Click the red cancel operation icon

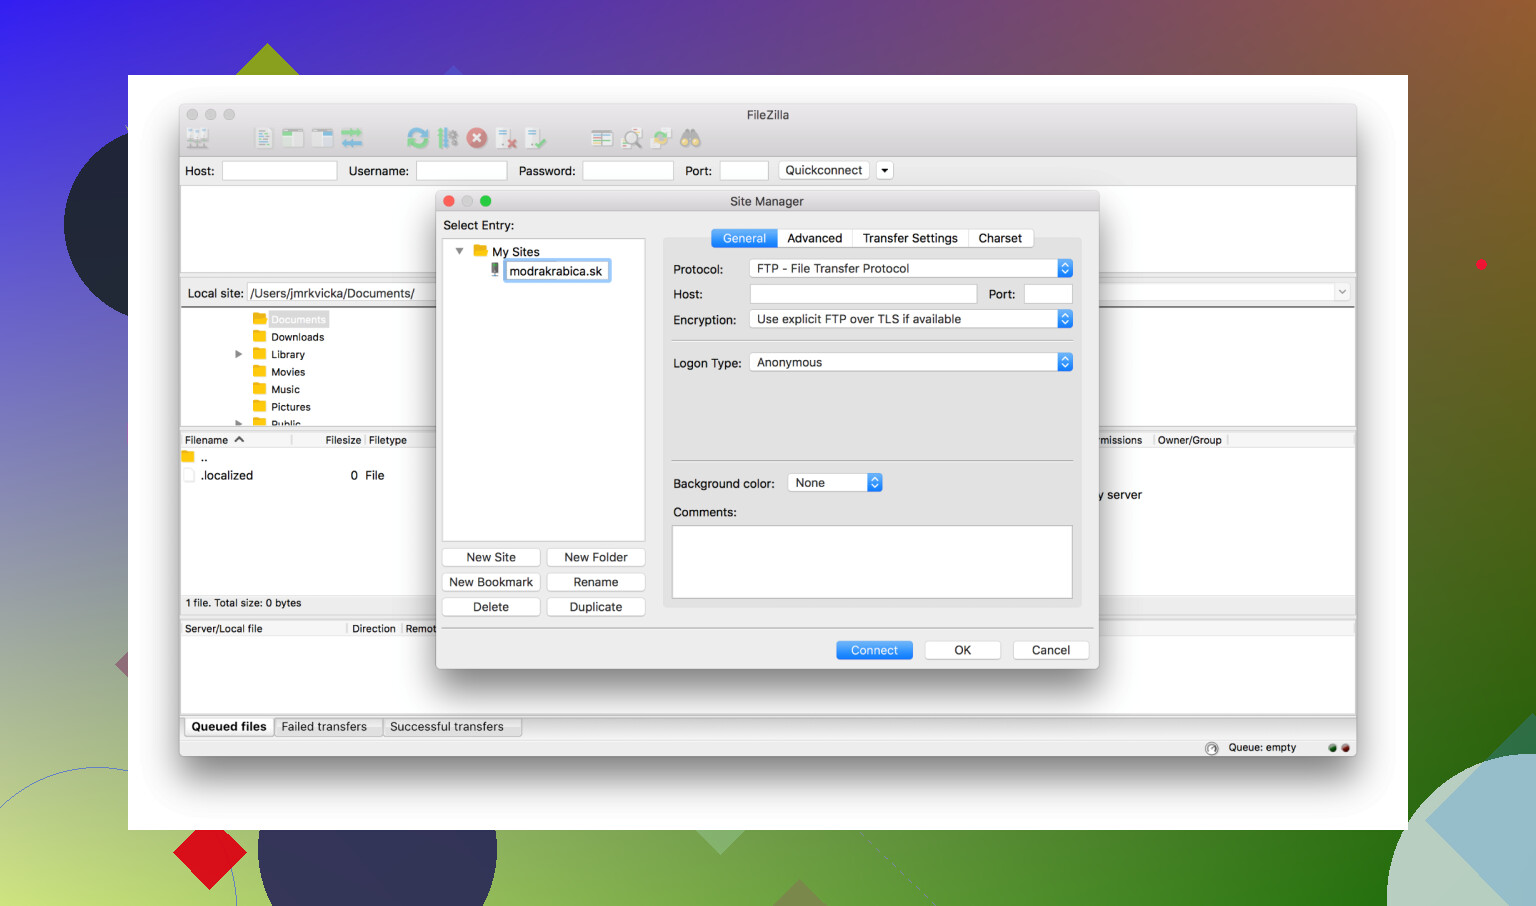477,139
